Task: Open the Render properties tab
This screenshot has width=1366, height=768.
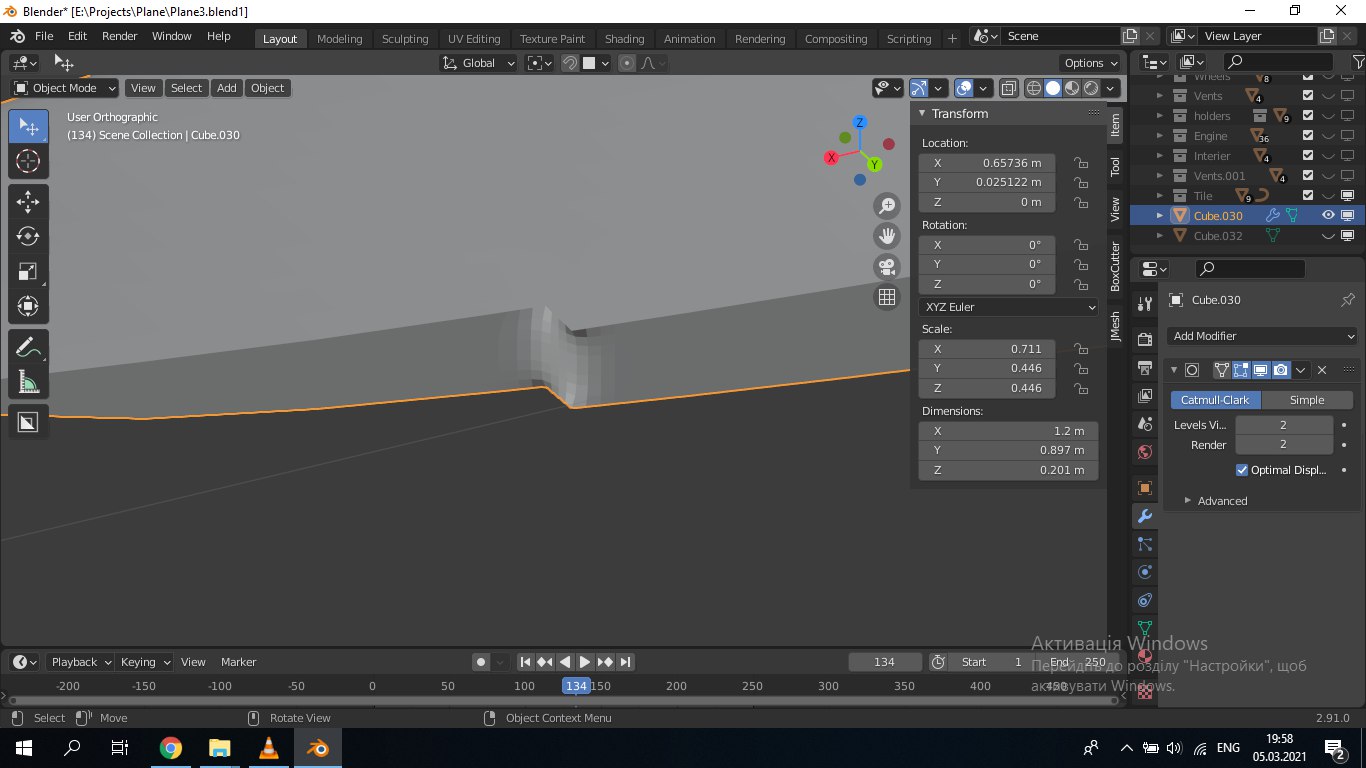Action: [x=1145, y=340]
